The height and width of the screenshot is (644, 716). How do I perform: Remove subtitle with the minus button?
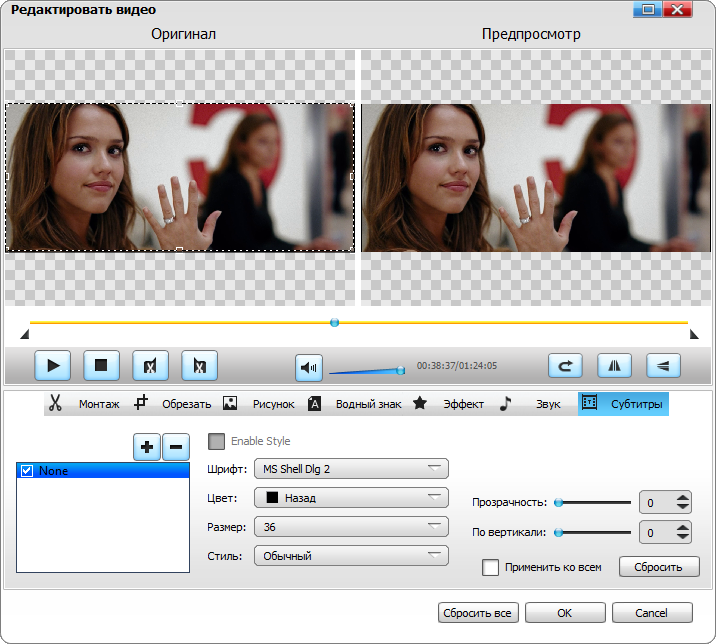click(x=176, y=447)
